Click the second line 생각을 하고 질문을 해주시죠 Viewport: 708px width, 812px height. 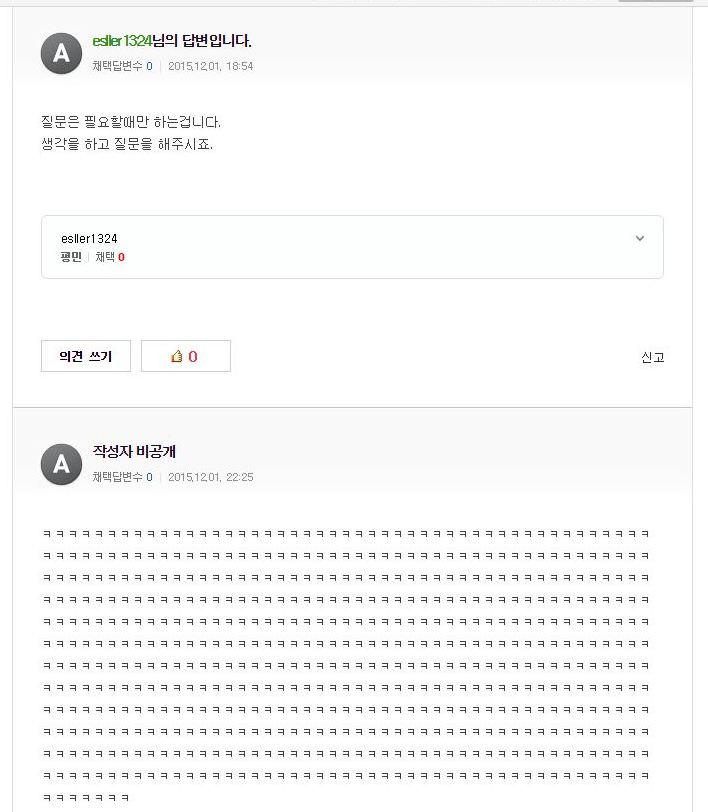127,144
